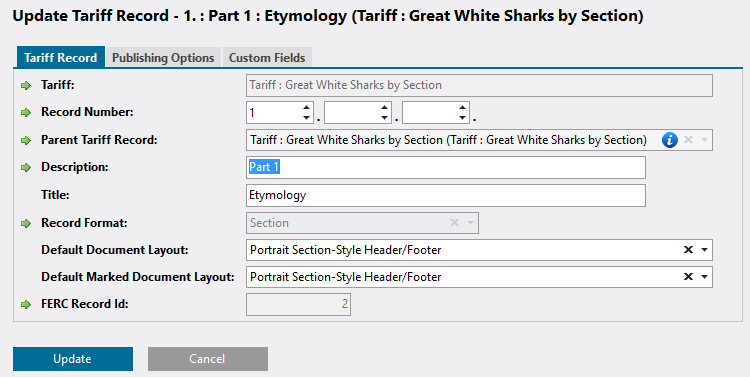Screen dimensions: 750x377
Task: Click the green arrow beside Record Format
Action: coord(26,223)
